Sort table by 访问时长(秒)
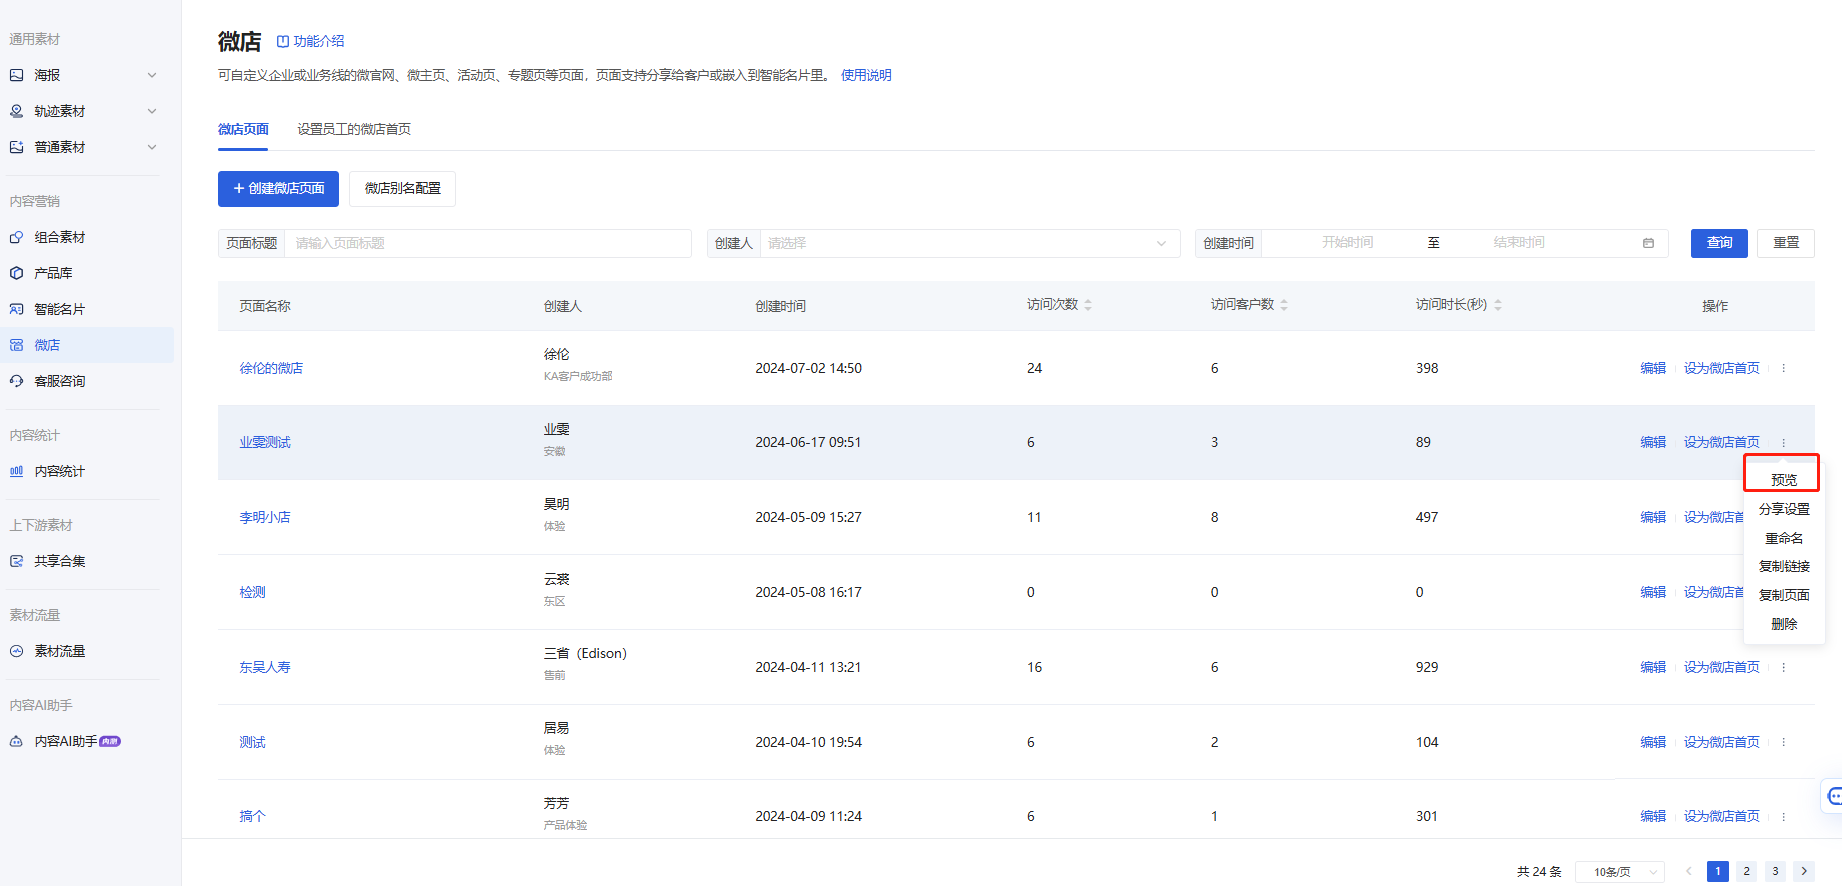The image size is (1842, 886). tap(1498, 305)
